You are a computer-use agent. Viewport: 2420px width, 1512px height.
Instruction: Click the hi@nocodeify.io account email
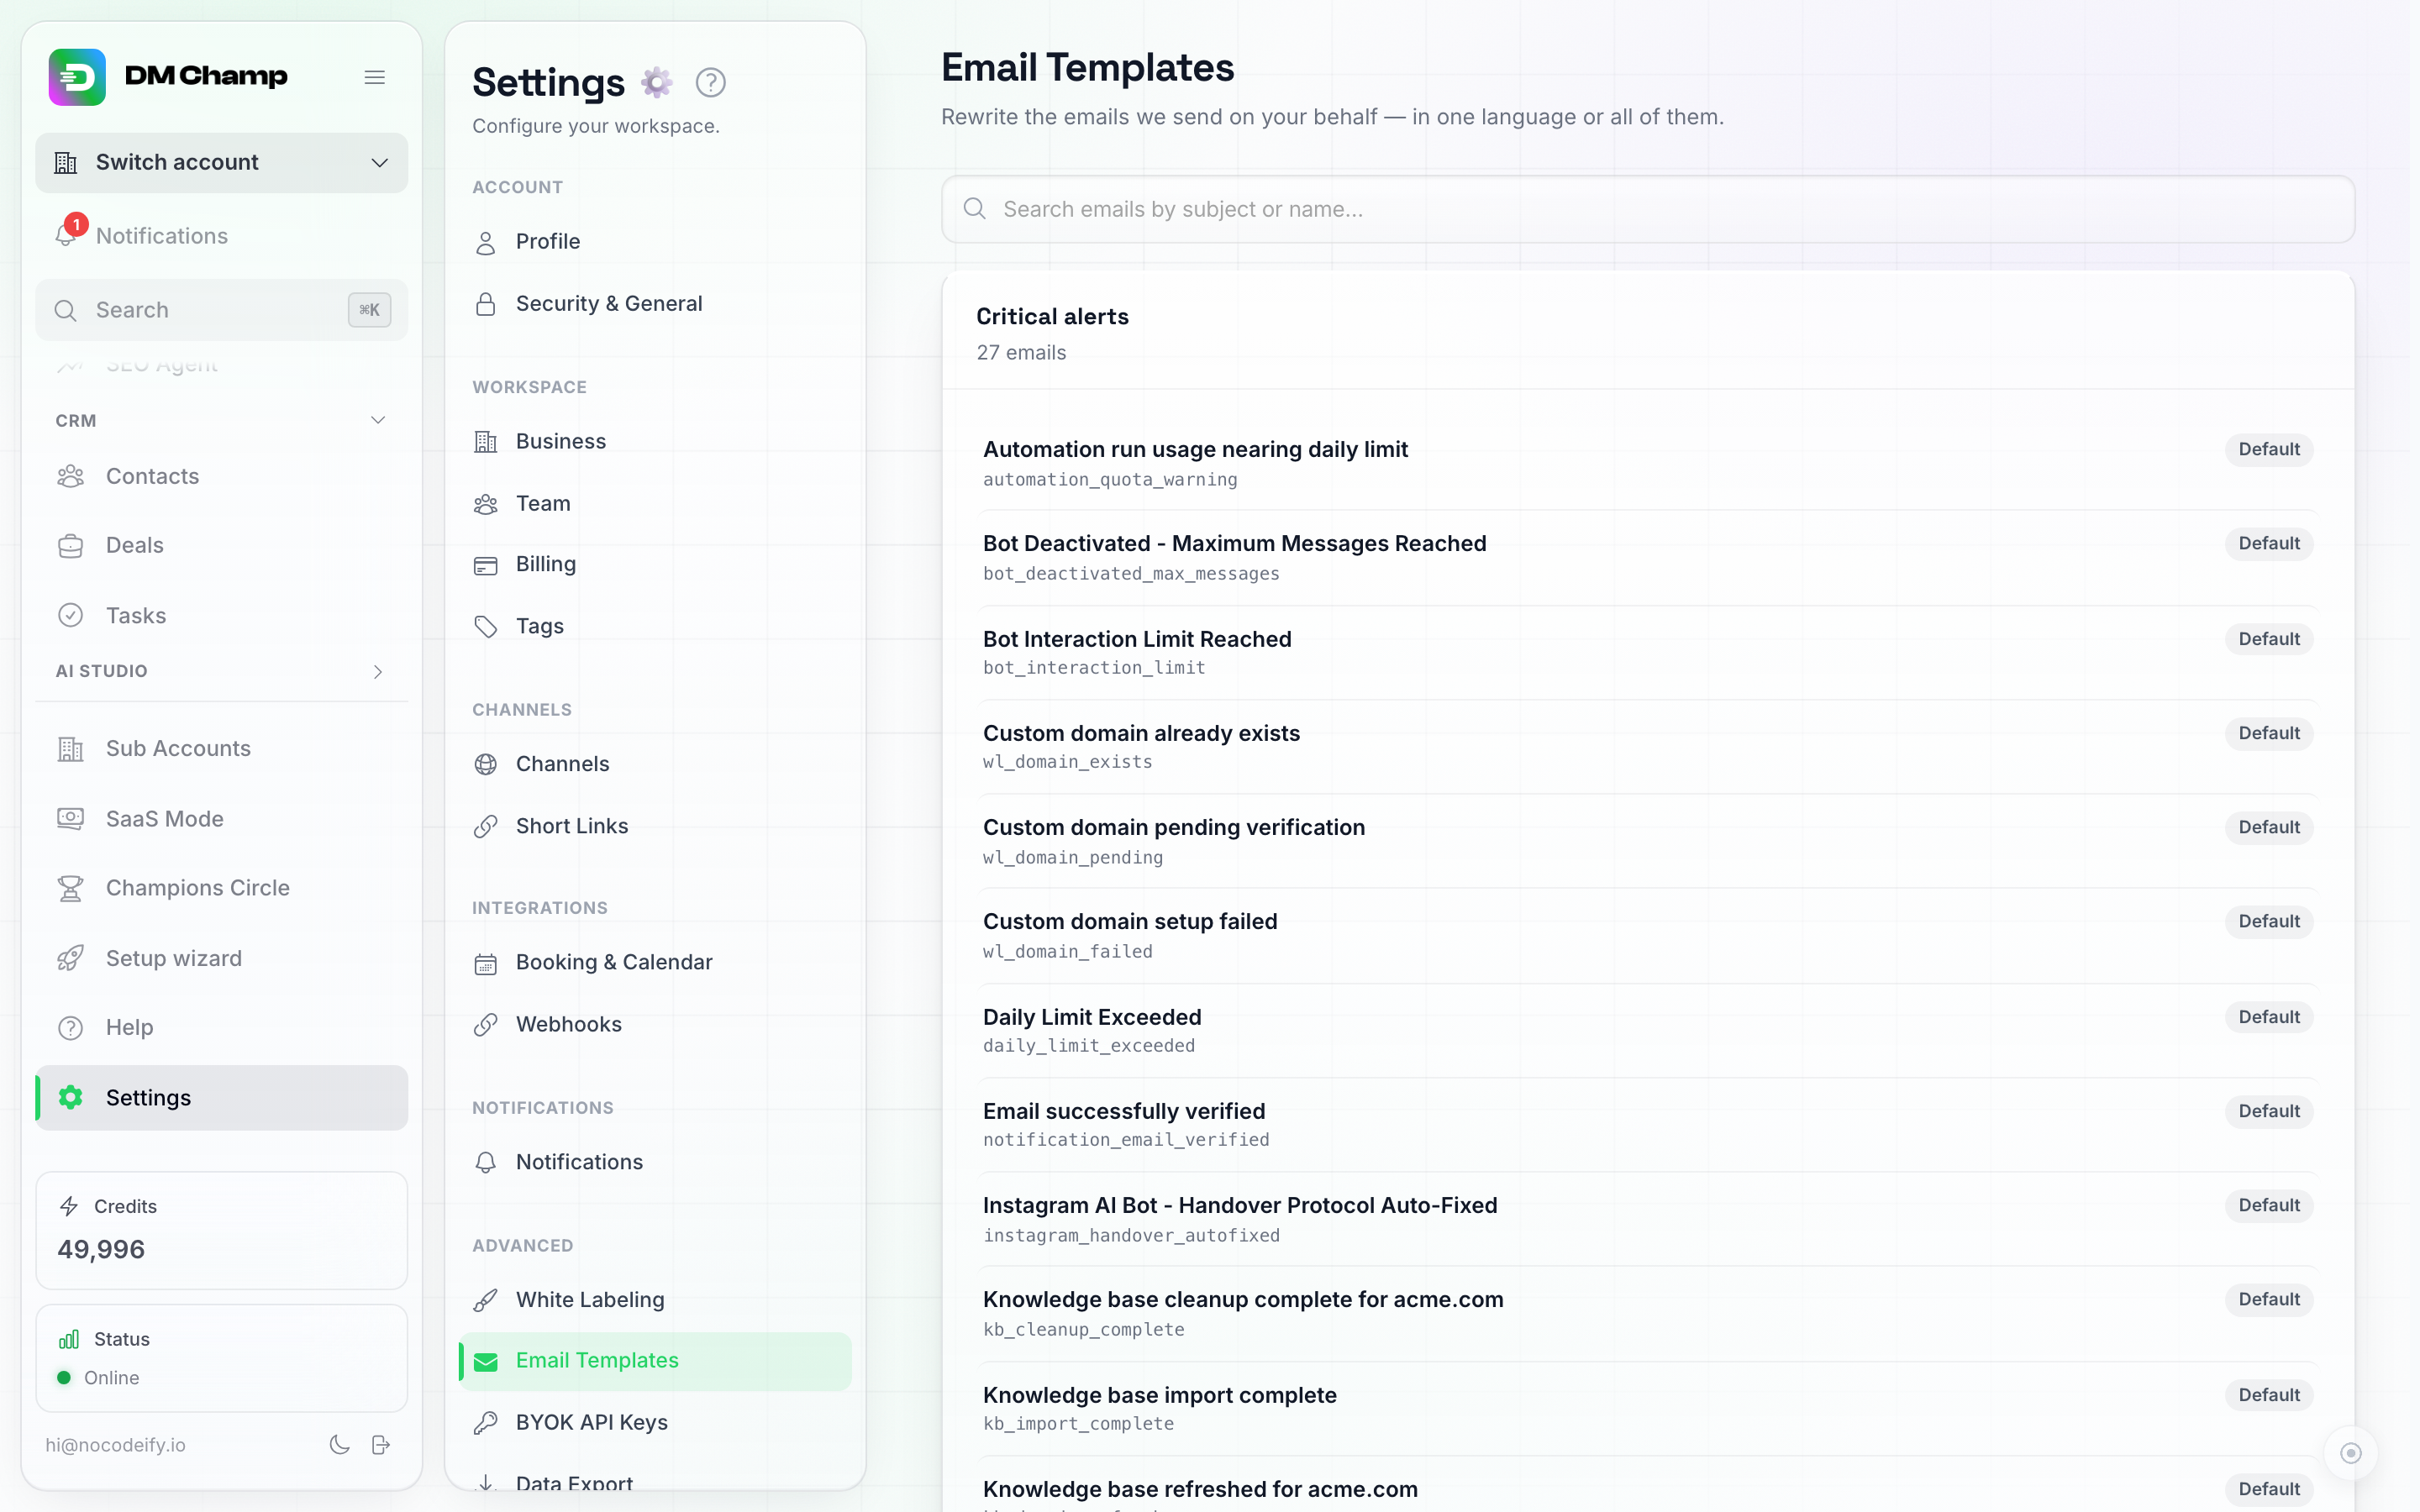(115, 1445)
